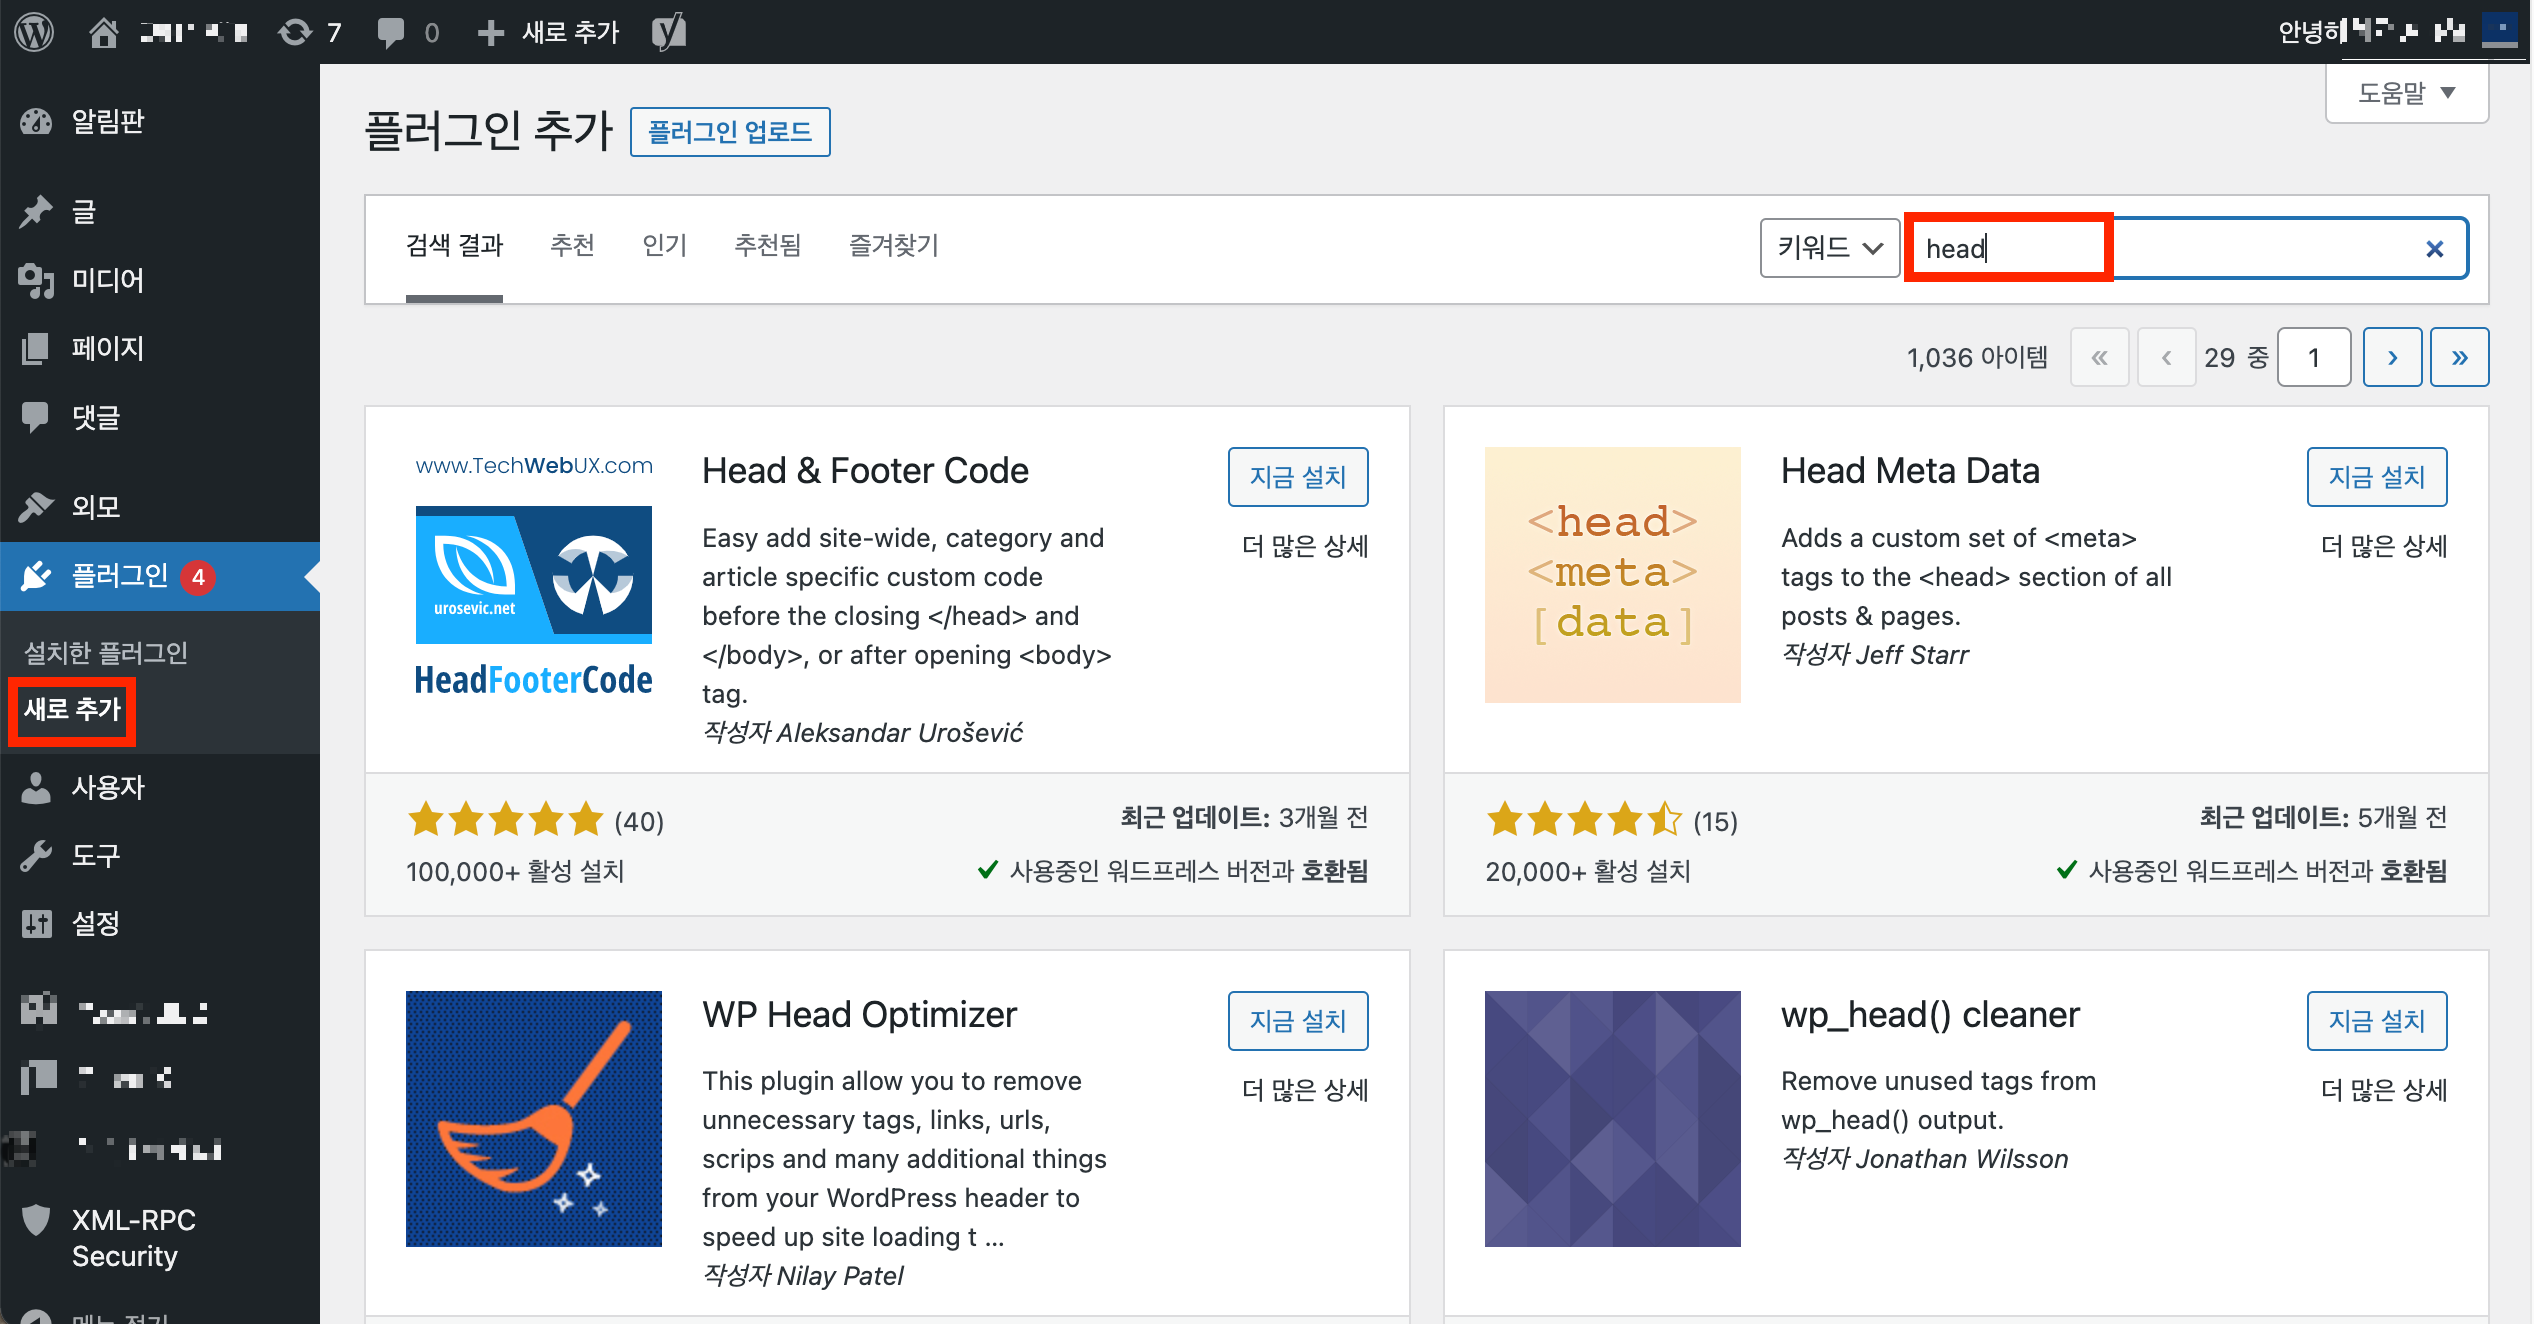Screen dimensions: 2534x1324
Task: Open the comments bubble icon in admin bar
Action: point(391,32)
